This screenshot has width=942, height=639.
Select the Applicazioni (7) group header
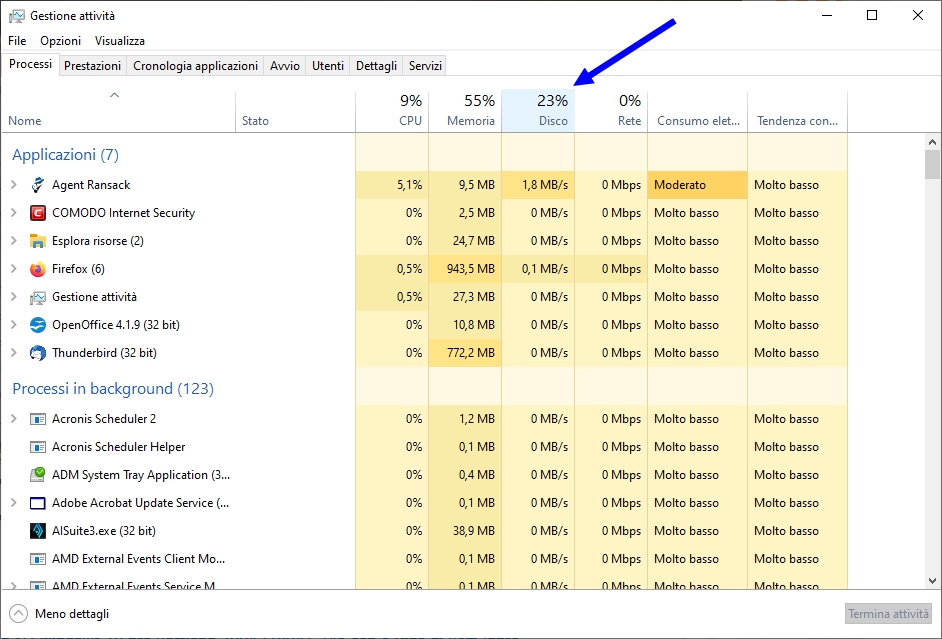(x=65, y=155)
